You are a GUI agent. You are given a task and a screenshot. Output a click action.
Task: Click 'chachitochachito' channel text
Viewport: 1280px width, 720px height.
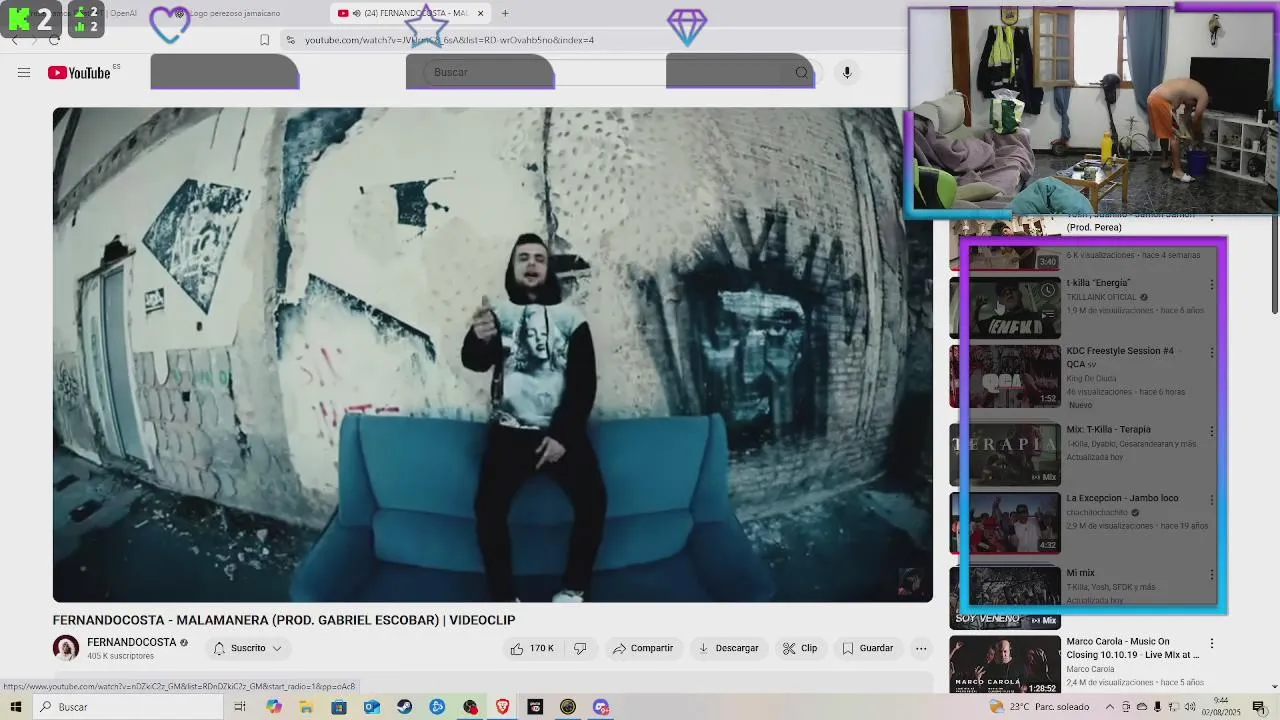1096,512
